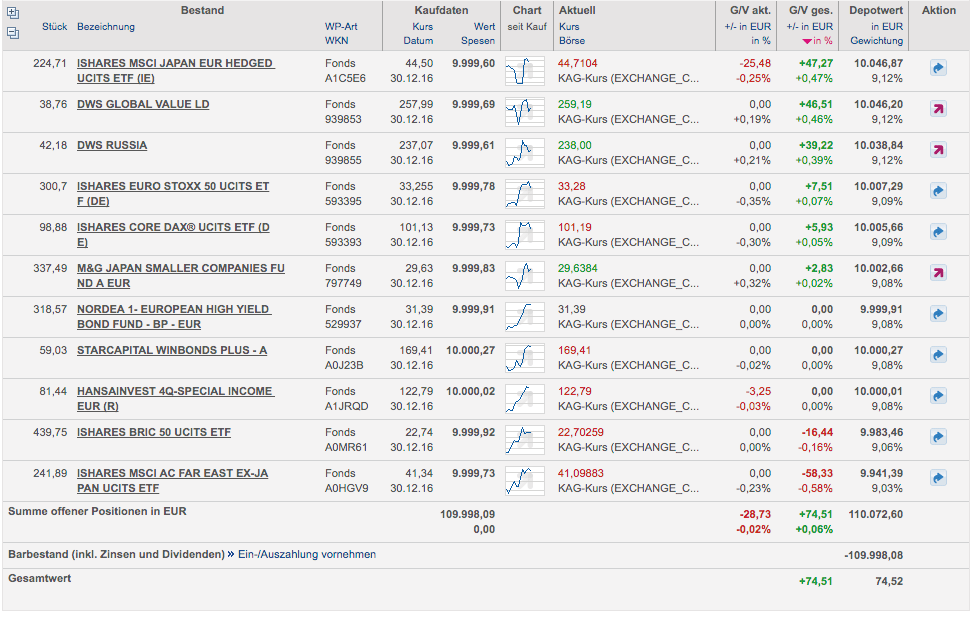
Task: Sort G/V ges. by the 'in %' header with pink arrow
Action: pyautogui.click(x=817, y=41)
